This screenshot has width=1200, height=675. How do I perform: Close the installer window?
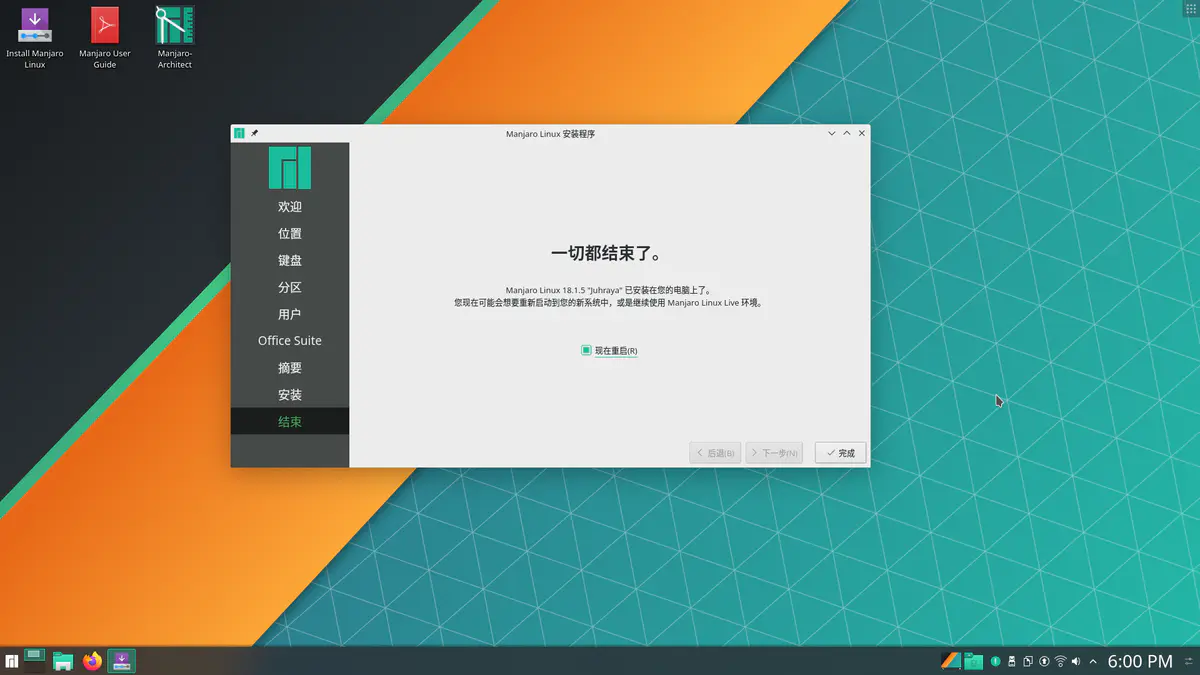coord(862,133)
